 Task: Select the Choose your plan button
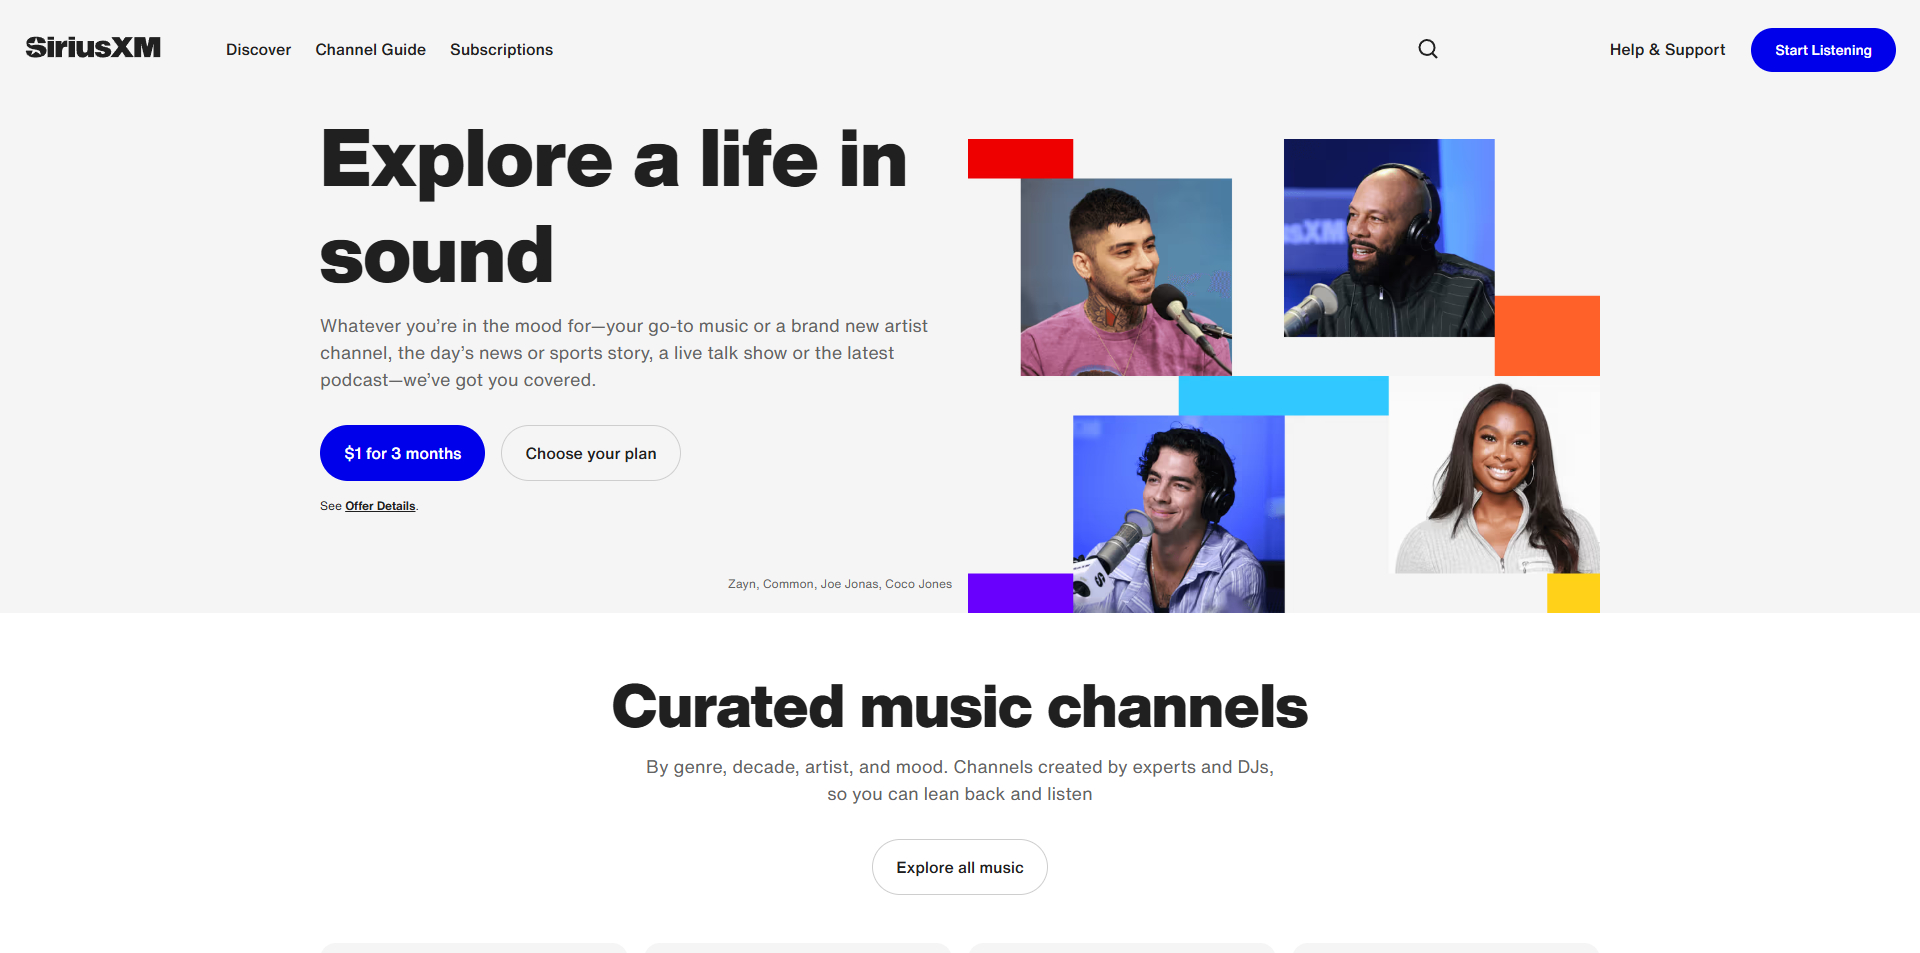point(591,453)
